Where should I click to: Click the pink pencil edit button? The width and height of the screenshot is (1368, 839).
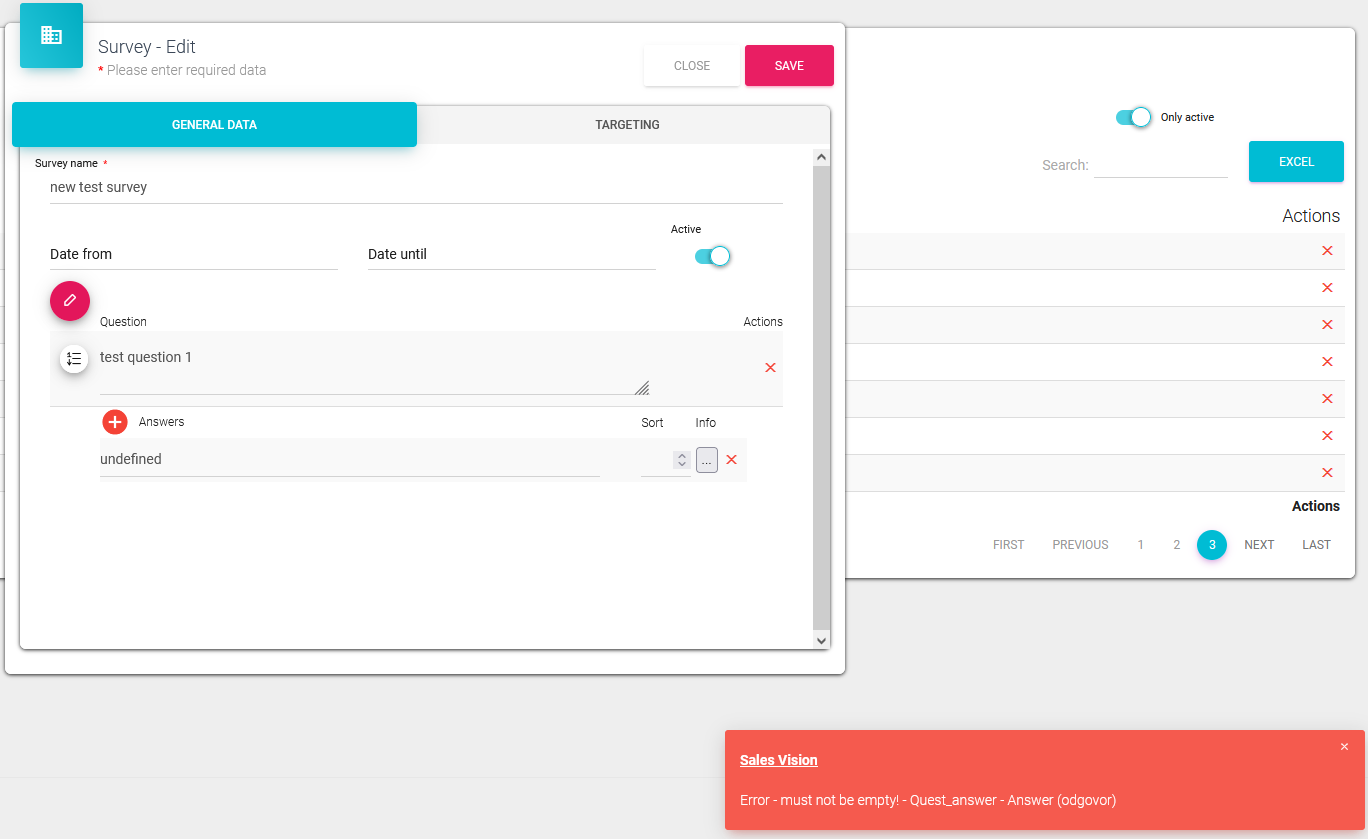pos(70,300)
